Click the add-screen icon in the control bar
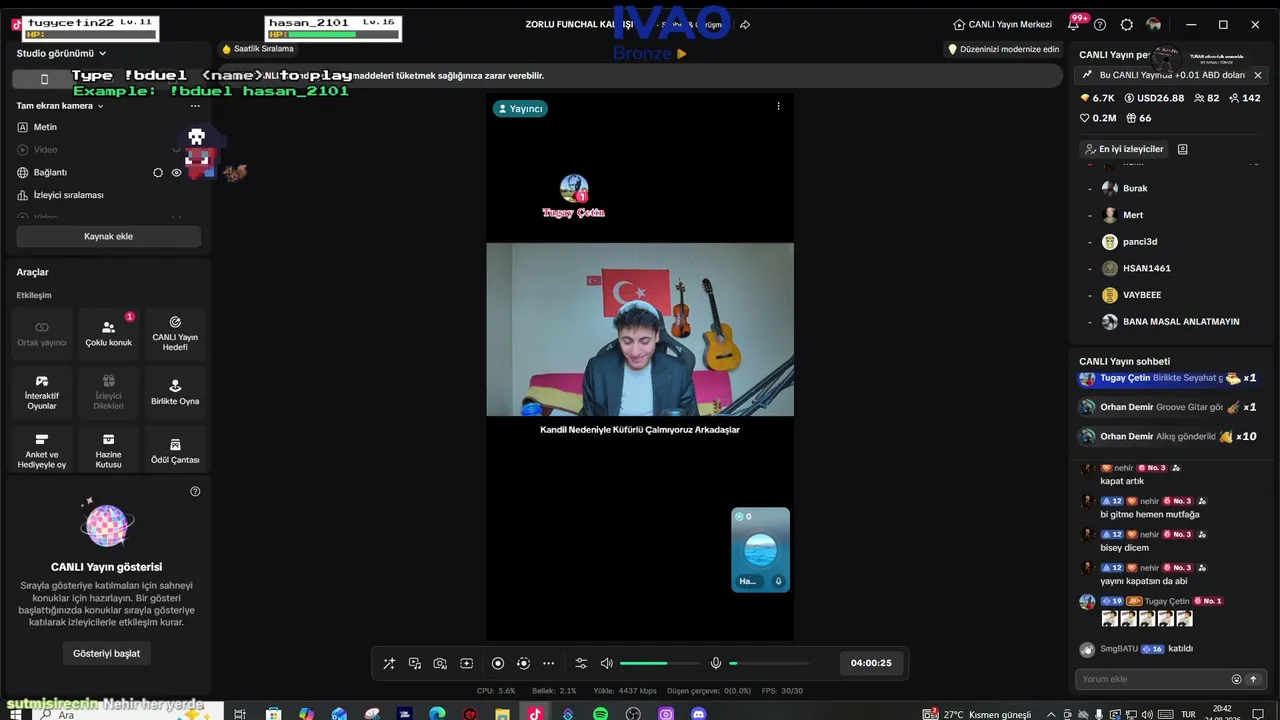This screenshot has height=720, width=1280. point(466,663)
